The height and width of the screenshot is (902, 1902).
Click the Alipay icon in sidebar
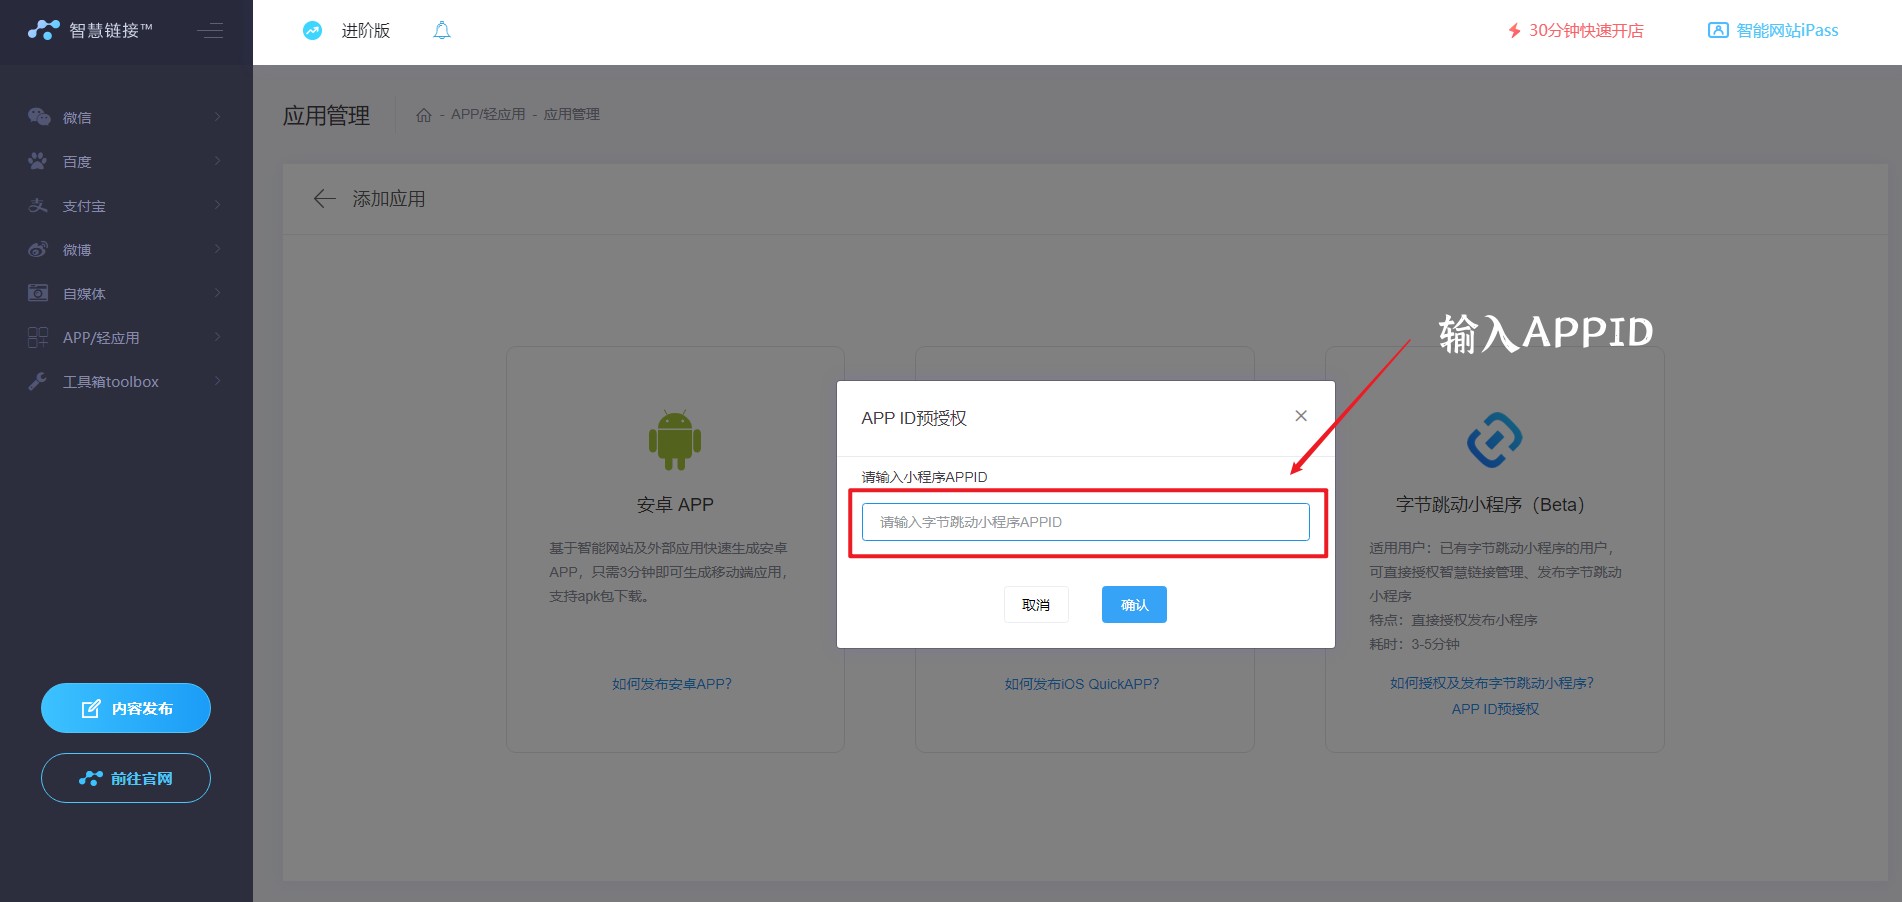38,205
